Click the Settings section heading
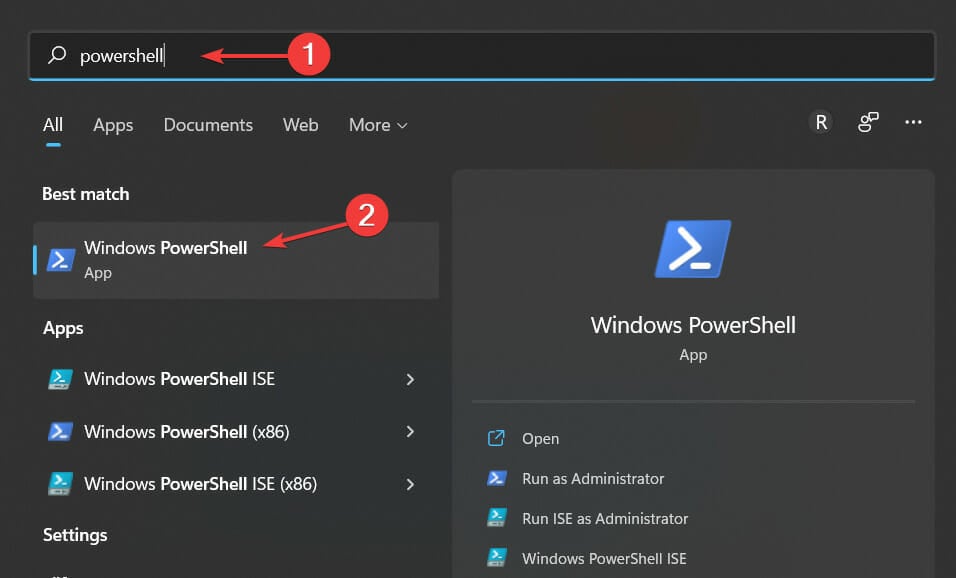Viewport: 956px width, 578px height. click(x=75, y=535)
